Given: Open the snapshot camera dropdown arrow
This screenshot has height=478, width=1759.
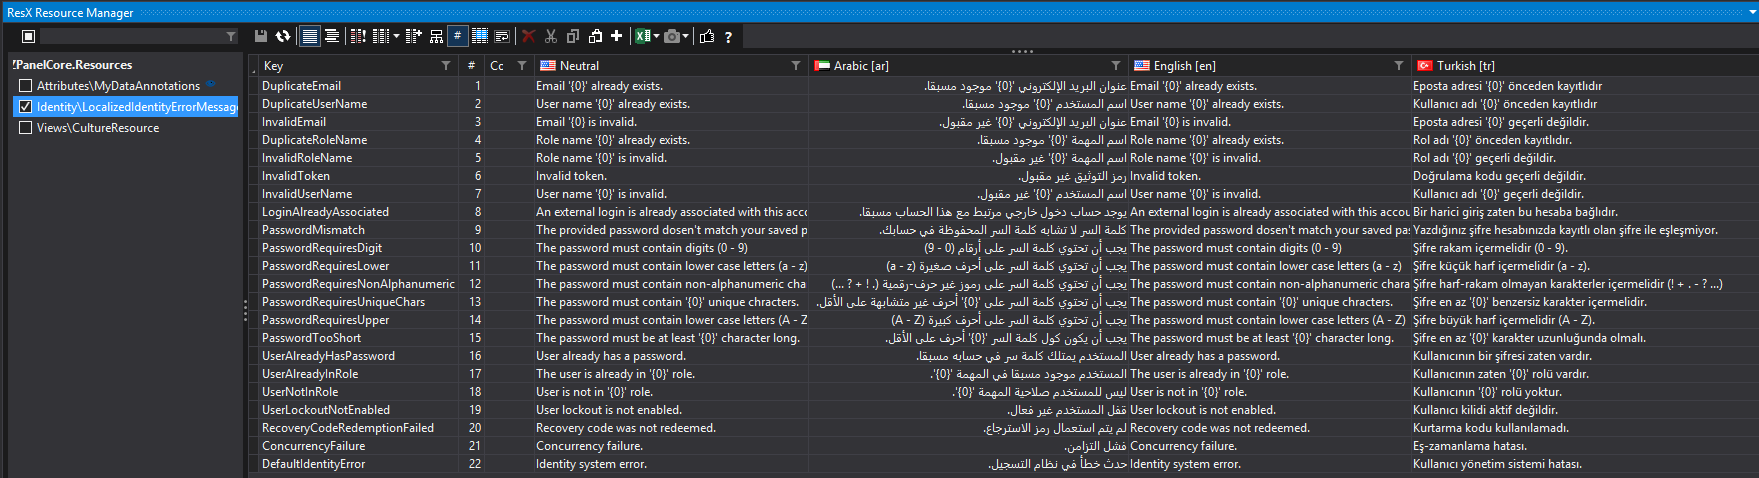Looking at the screenshot, I should (686, 37).
